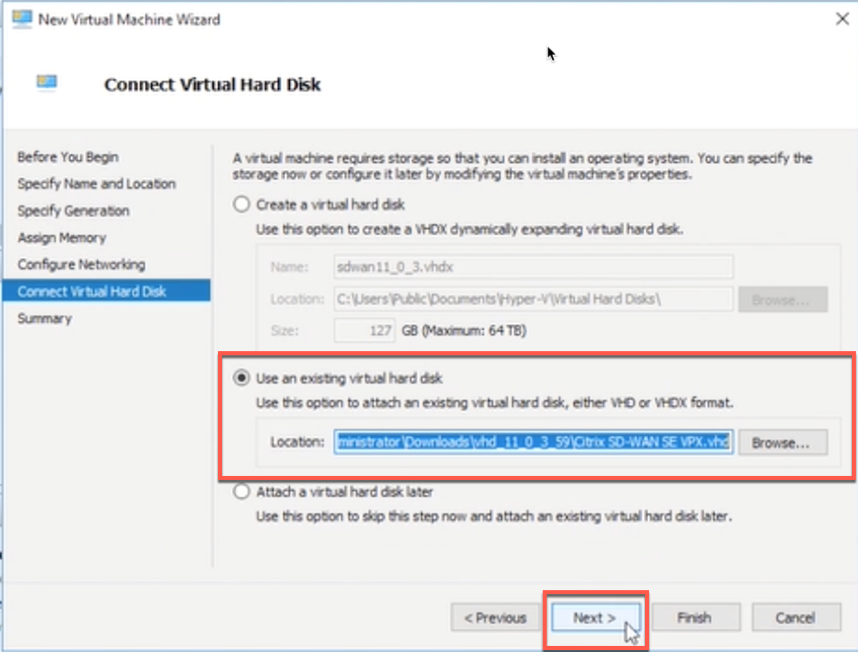858x652 pixels.
Task: Cancel the wizard
Action: point(796,618)
